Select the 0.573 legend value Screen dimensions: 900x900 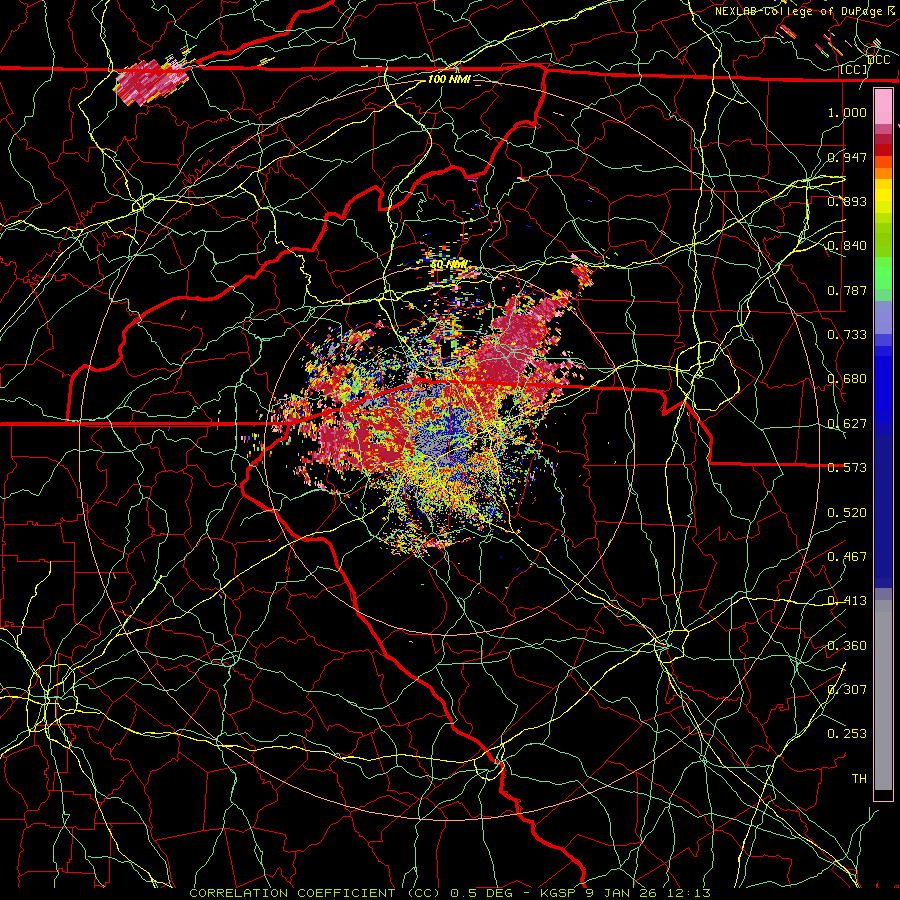coord(847,468)
